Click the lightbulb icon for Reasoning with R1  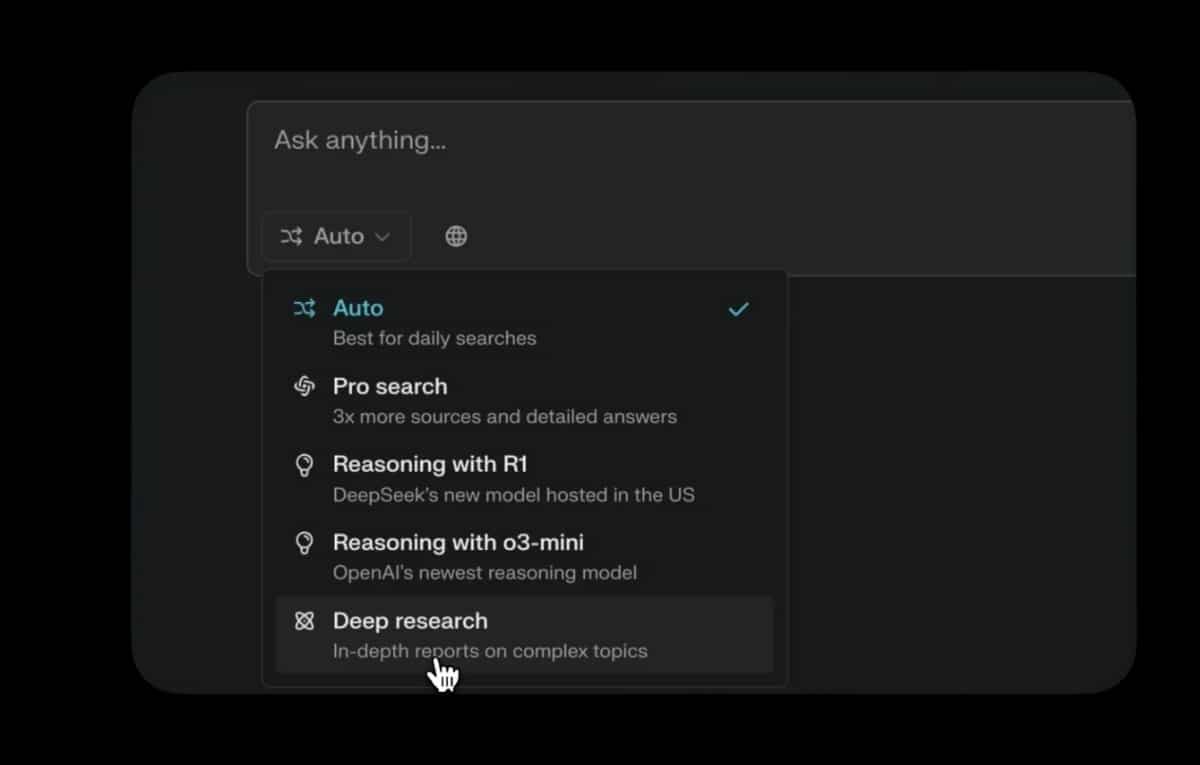tap(304, 465)
